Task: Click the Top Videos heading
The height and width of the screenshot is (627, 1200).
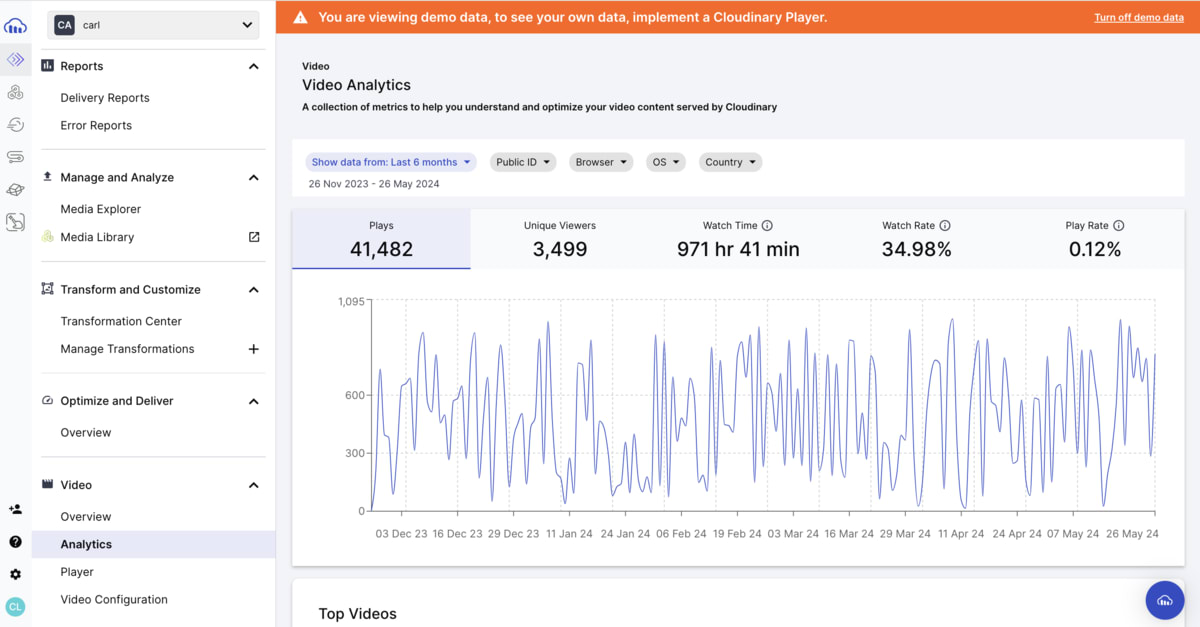Action: (358, 614)
